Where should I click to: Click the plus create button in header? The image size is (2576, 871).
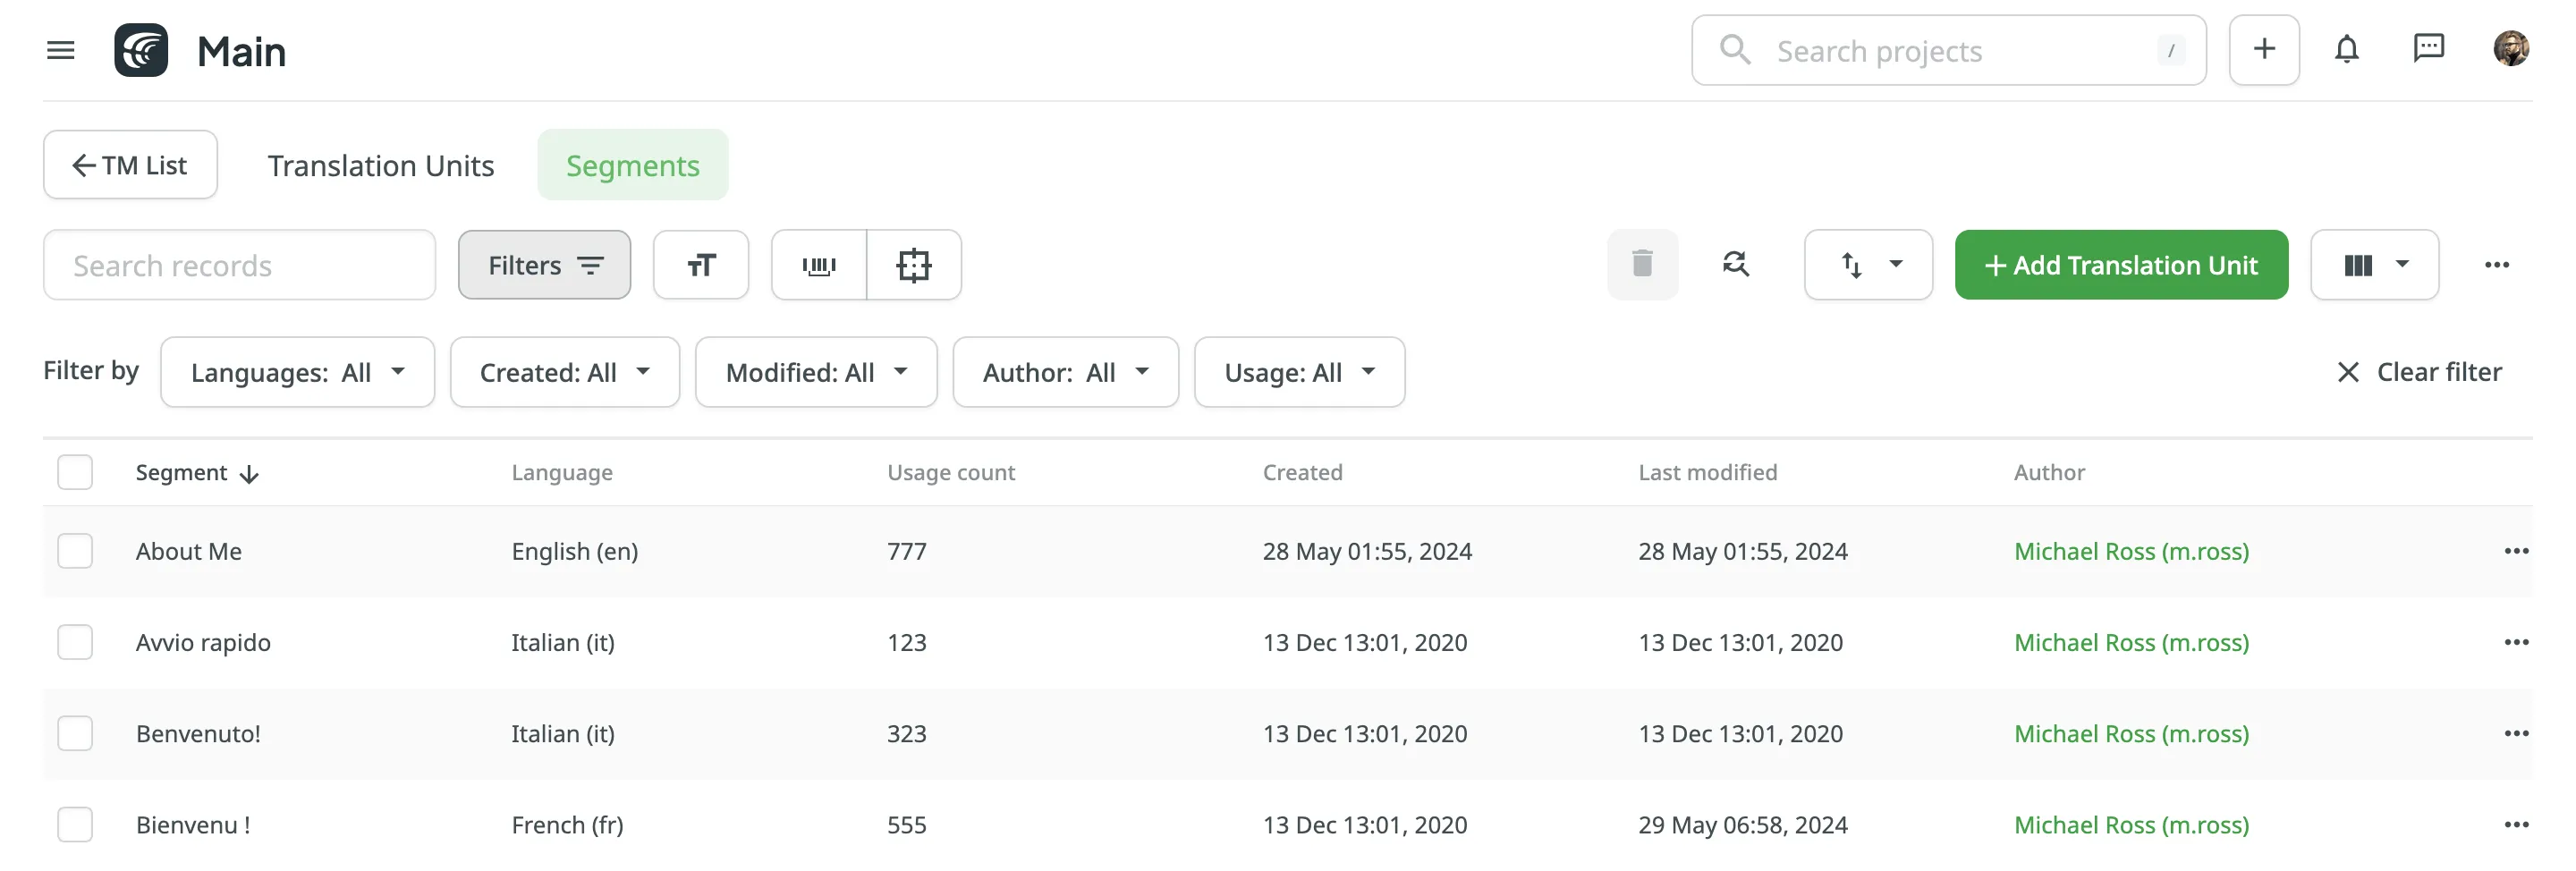(x=2264, y=50)
